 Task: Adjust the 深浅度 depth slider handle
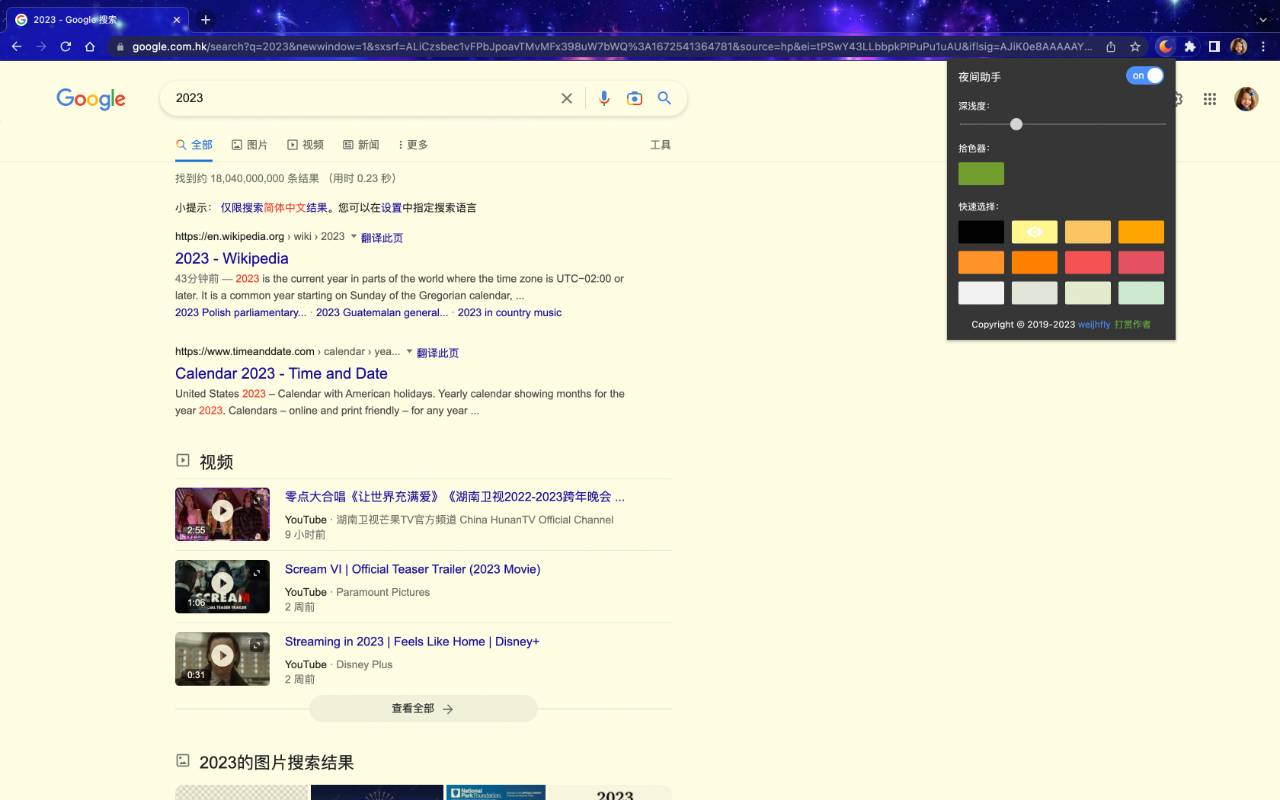pyautogui.click(x=1016, y=124)
